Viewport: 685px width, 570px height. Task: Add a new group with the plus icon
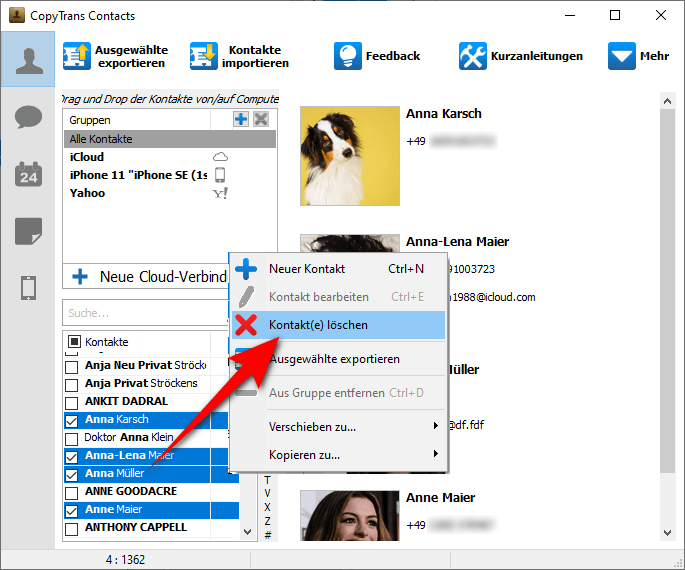pos(241,119)
